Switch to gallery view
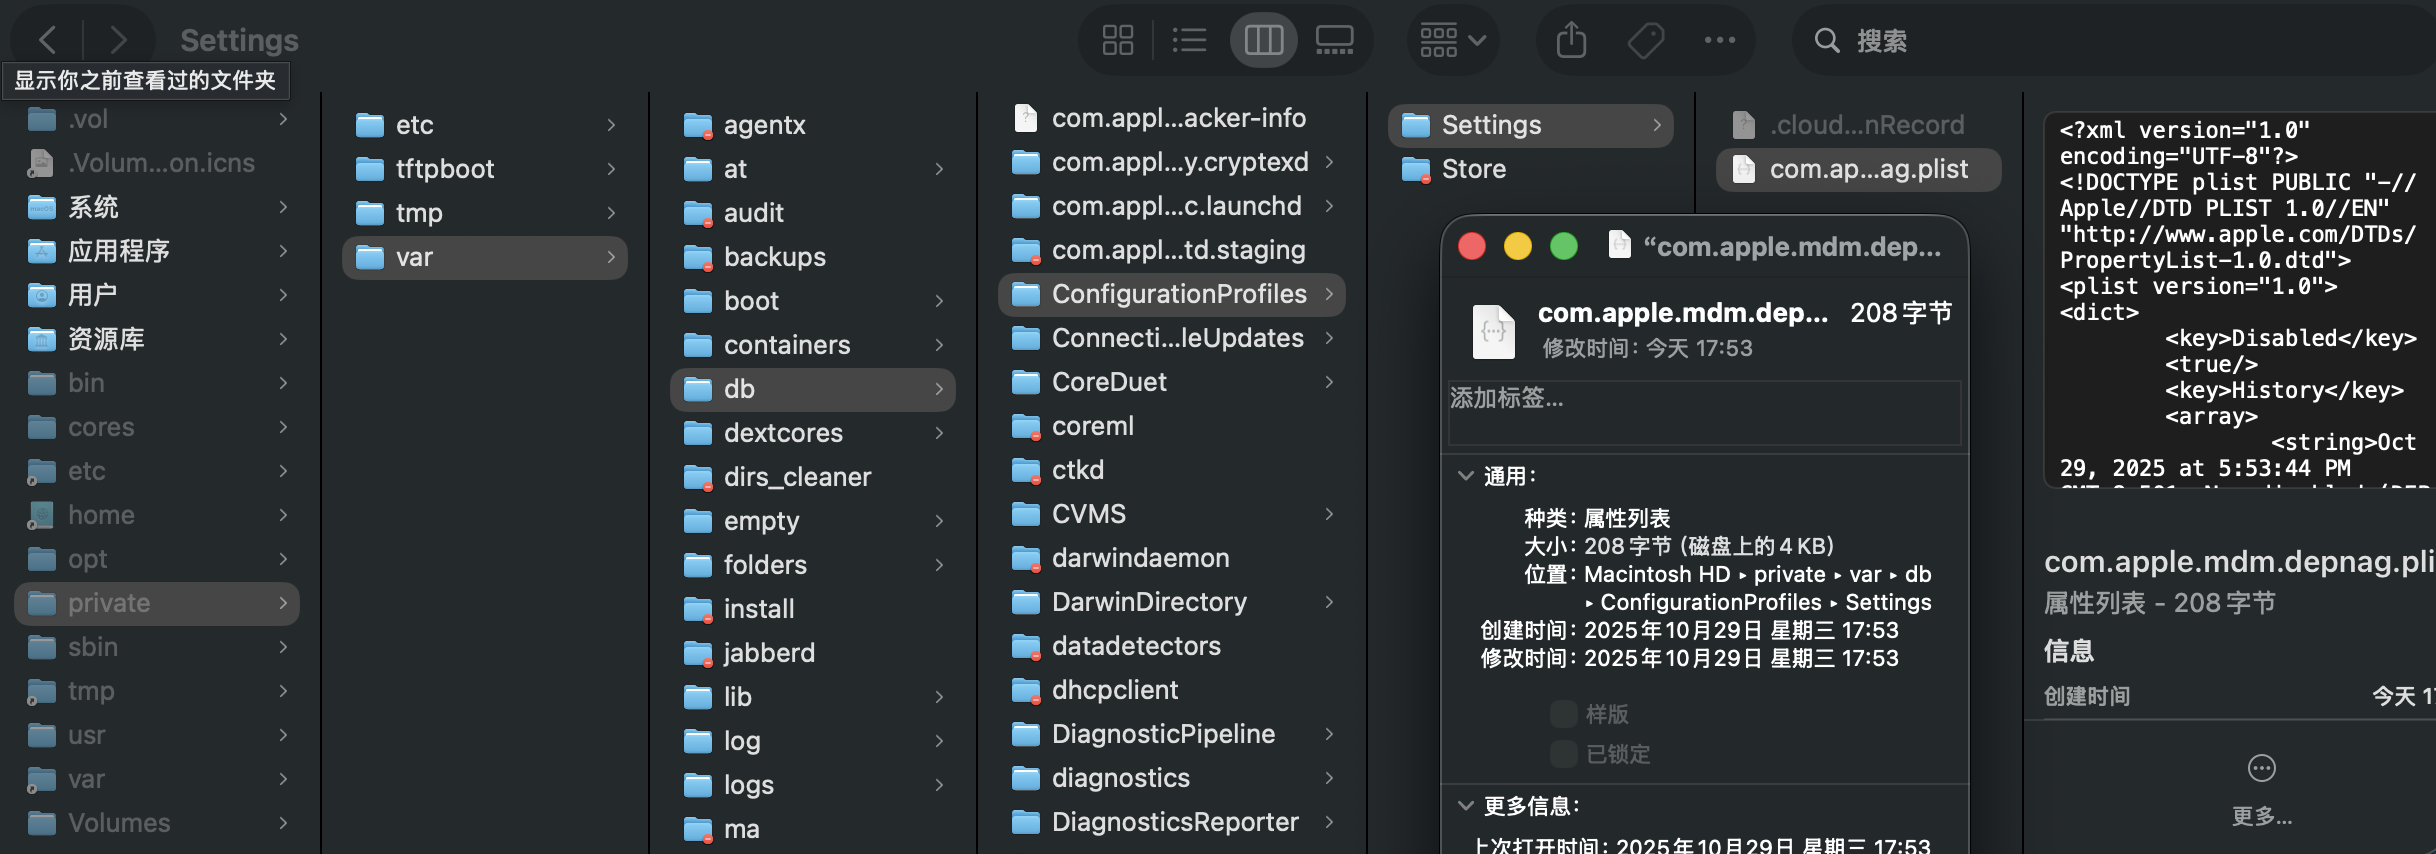 tap(1334, 40)
